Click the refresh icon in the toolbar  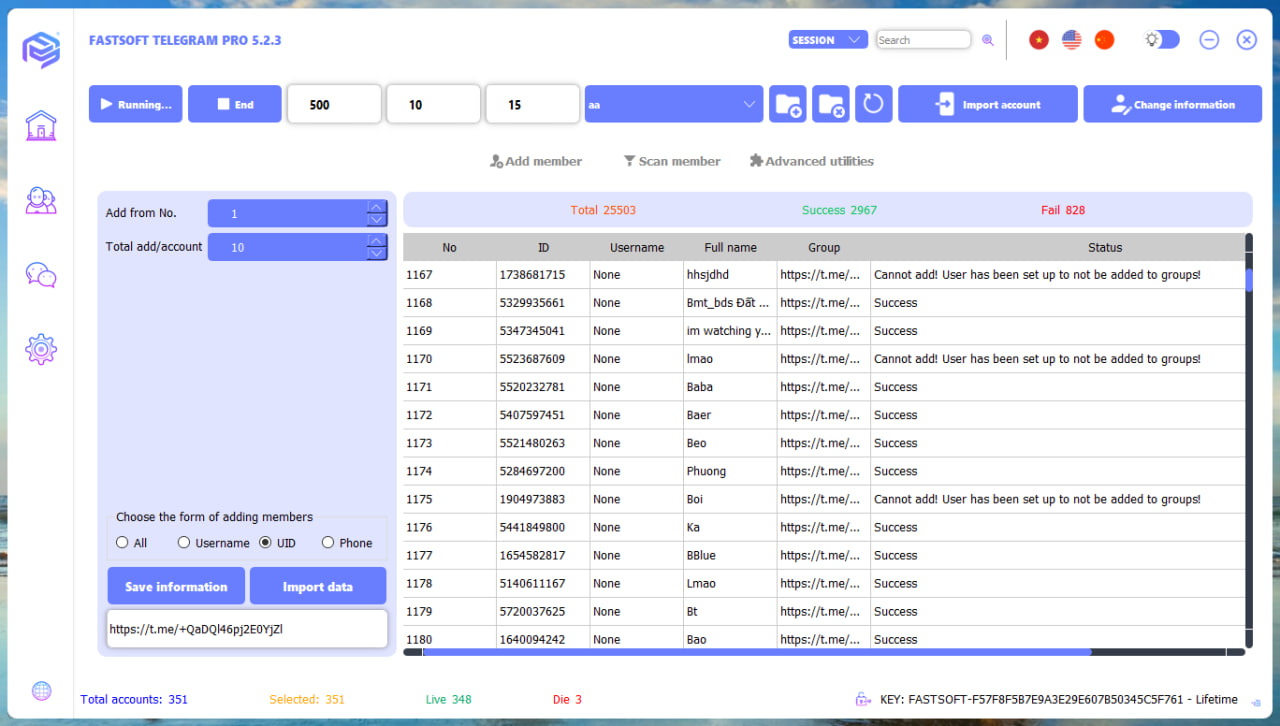(873, 103)
